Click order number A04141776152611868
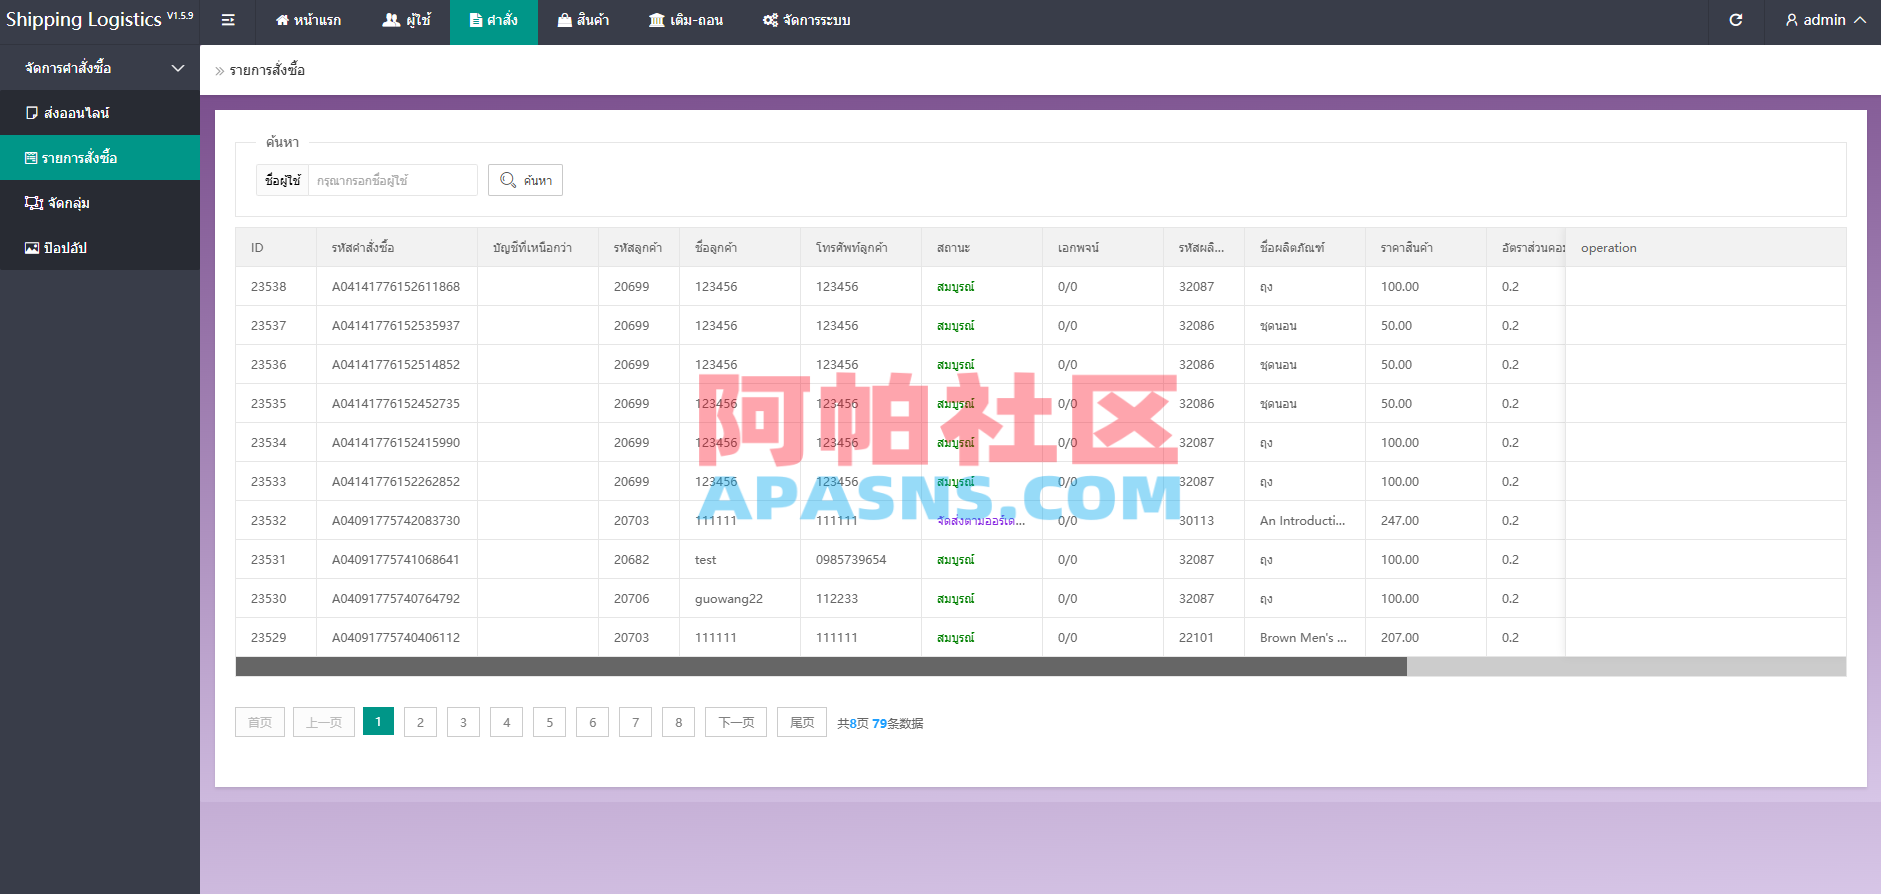The image size is (1881, 894). (x=396, y=287)
